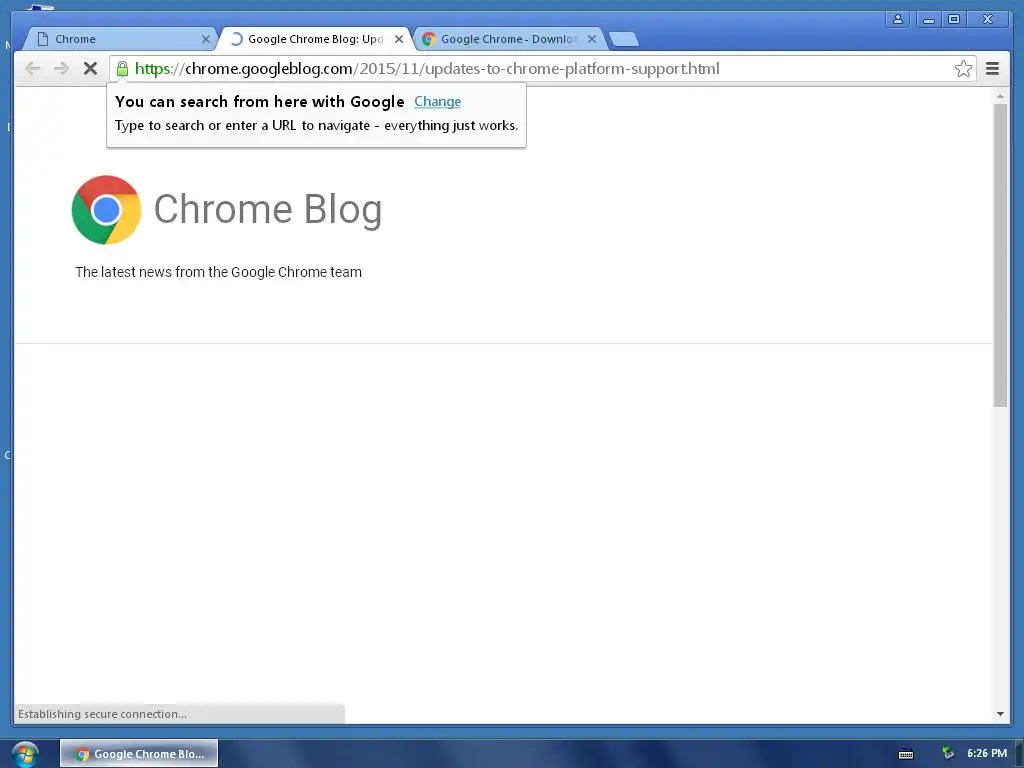Screen dimensions: 1024x768
Task: Close the Google Chrome Blog tab
Action: (399, 39)
